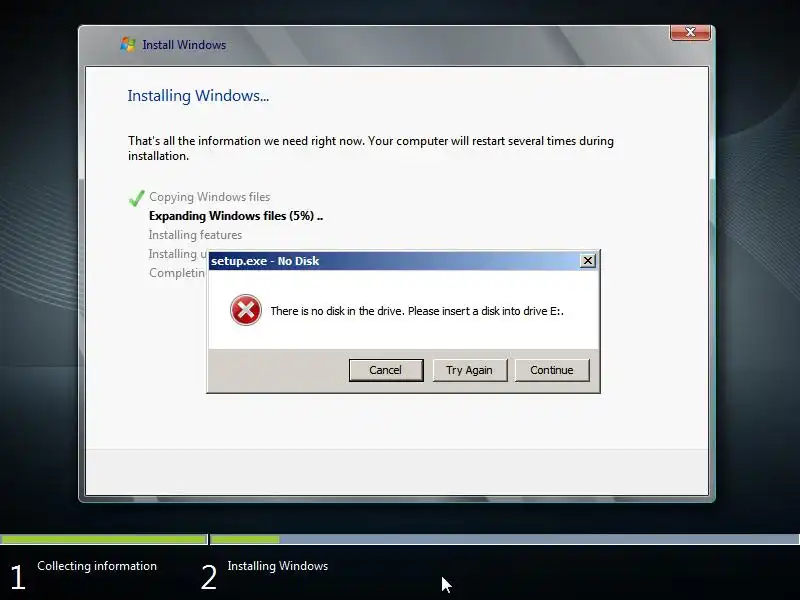Click 'Expanding Windows files (5%)' step text

[236, 216]
